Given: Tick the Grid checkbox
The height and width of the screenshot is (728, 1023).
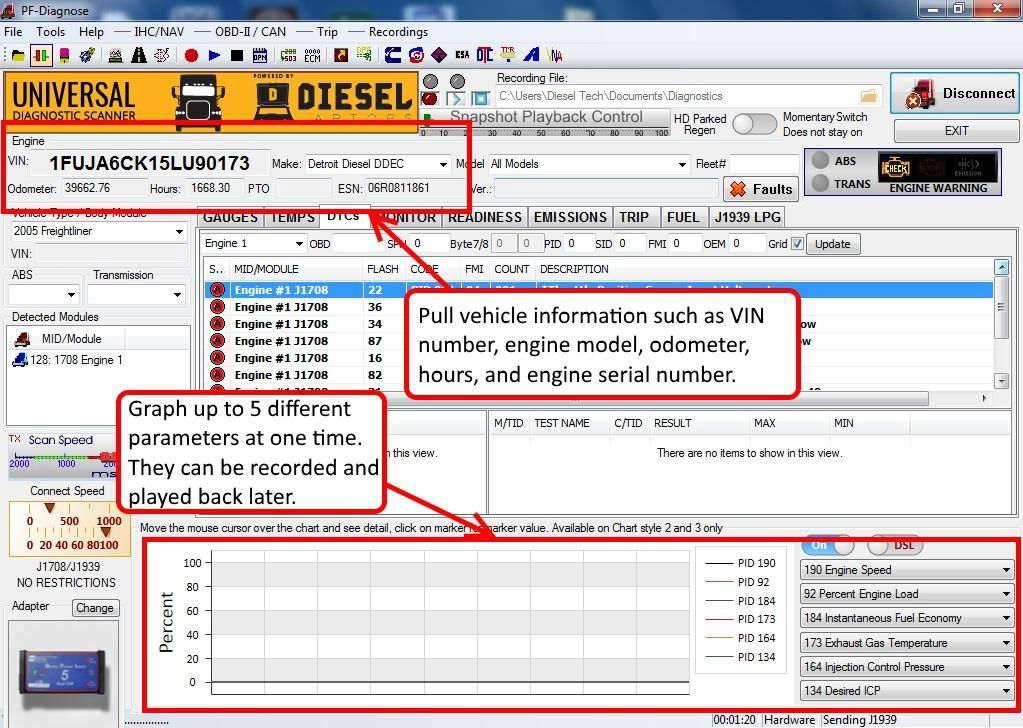Looking at the screenshot, I should click(x=797, y=243).
